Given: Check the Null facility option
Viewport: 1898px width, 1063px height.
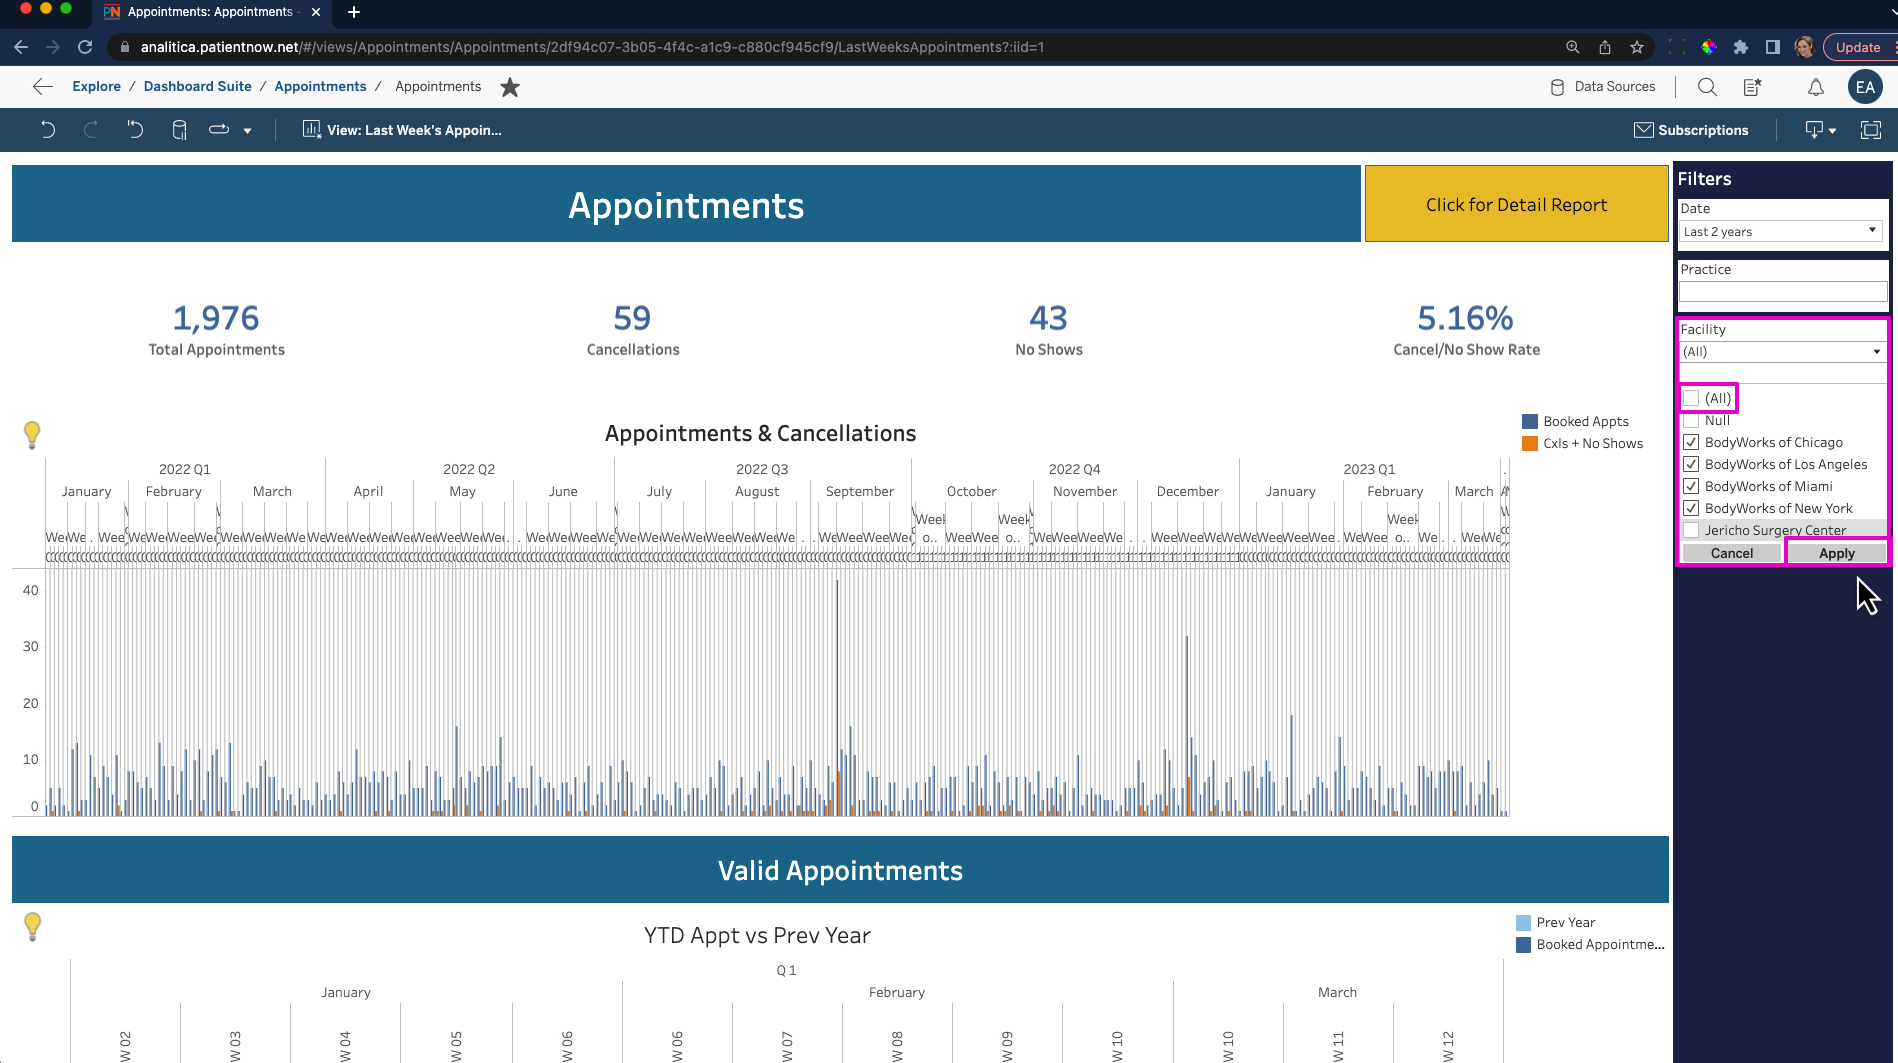Looking at the screenshot, I should [x=1691, y=420].
